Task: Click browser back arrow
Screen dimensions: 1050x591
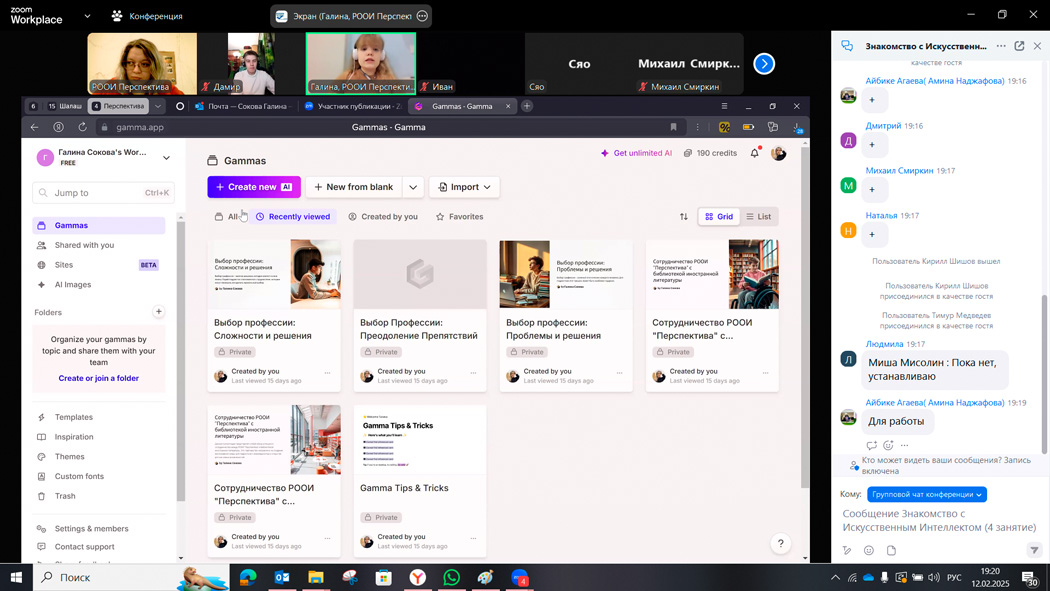Action: (x=34, y=127)
